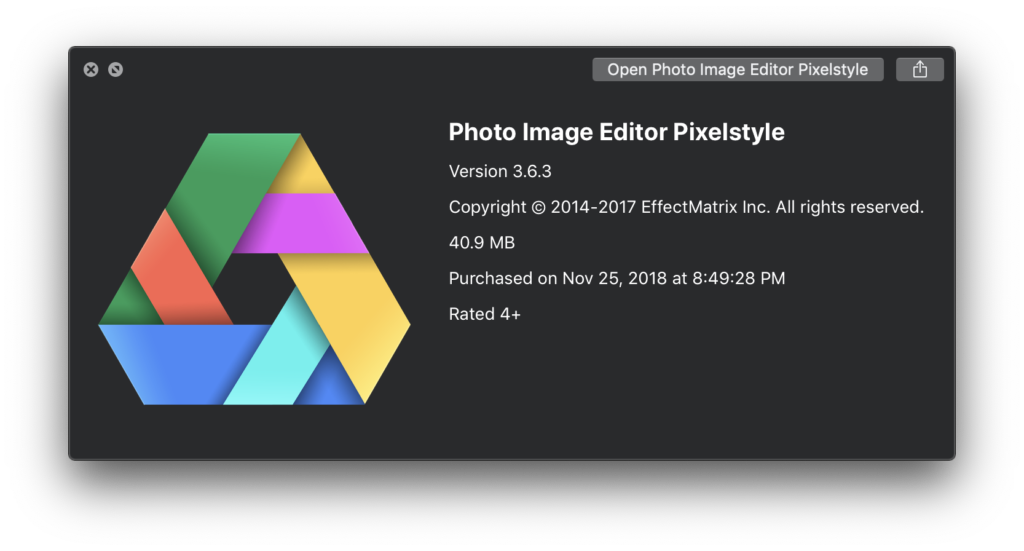
Task: Click the purple band of Pixelstyle logo
Action: point(304,223)
